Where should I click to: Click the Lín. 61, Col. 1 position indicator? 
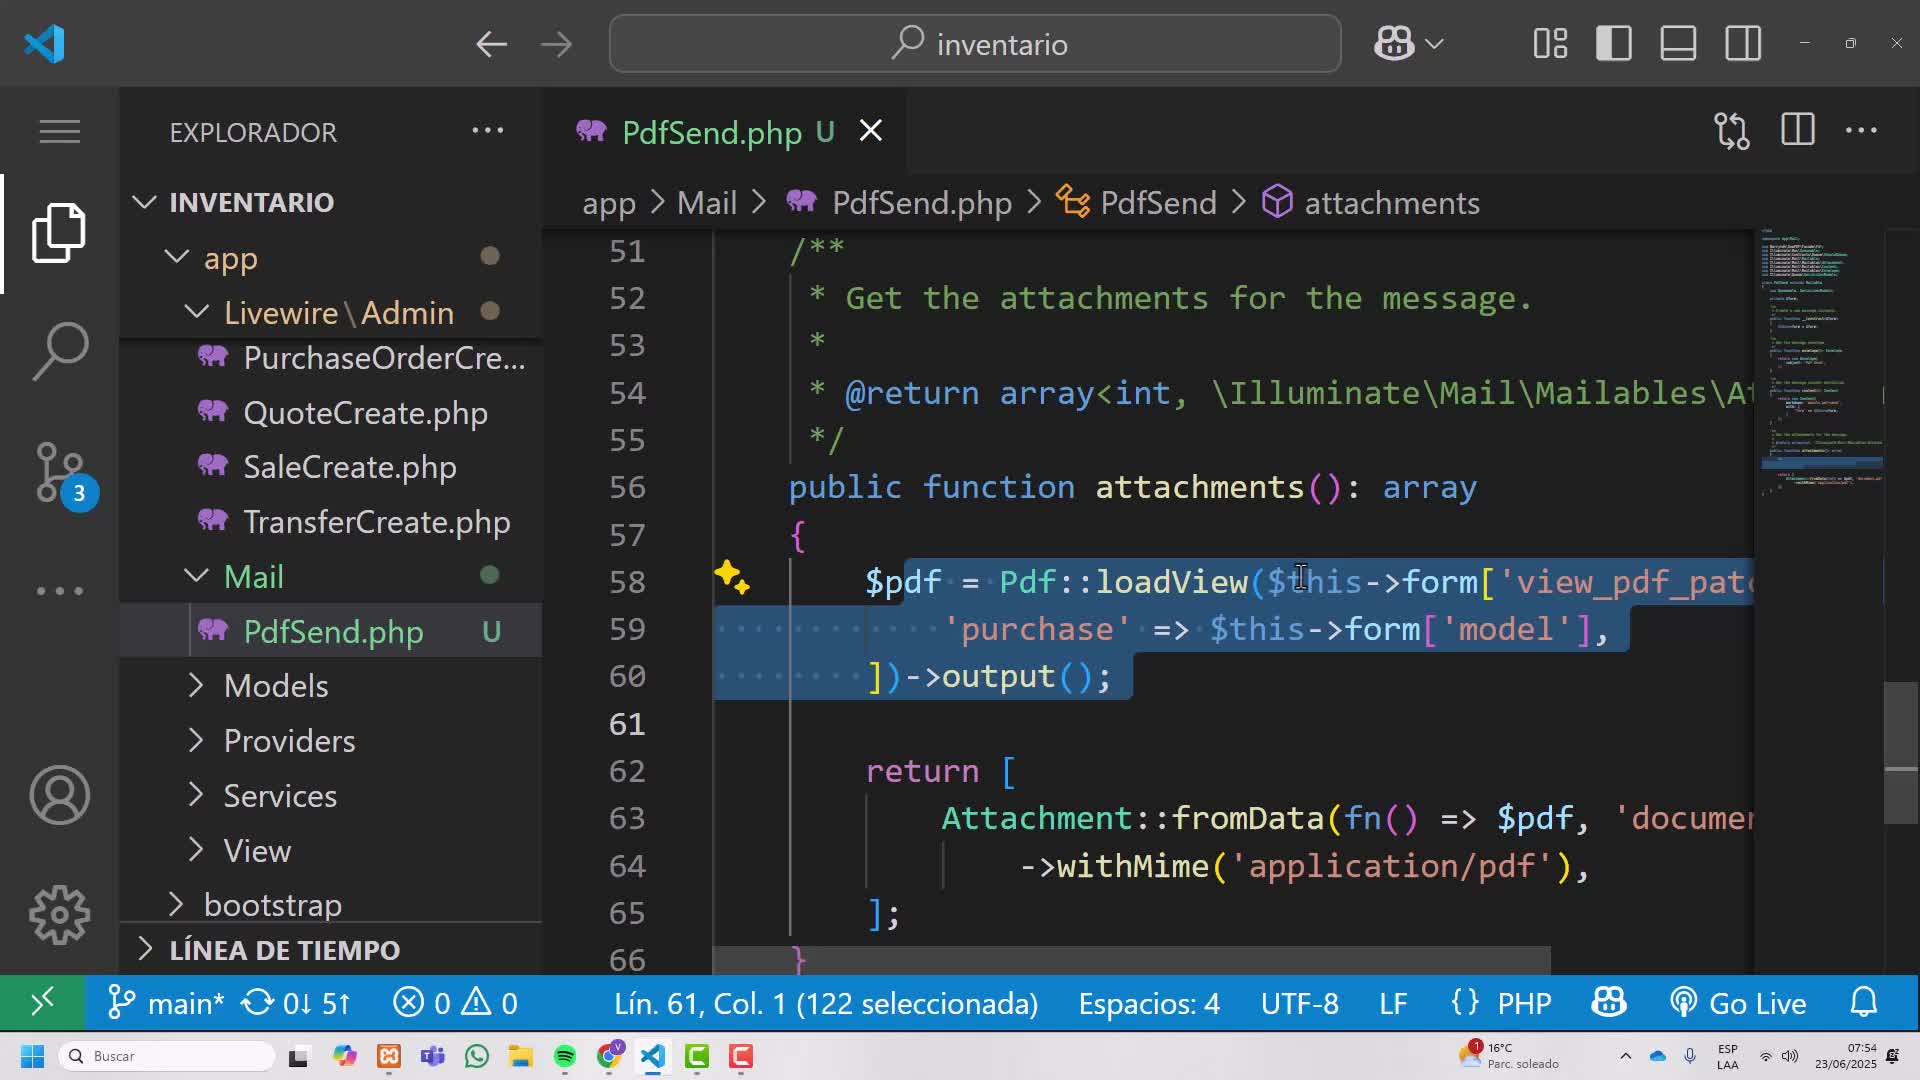click(826, 1003)
